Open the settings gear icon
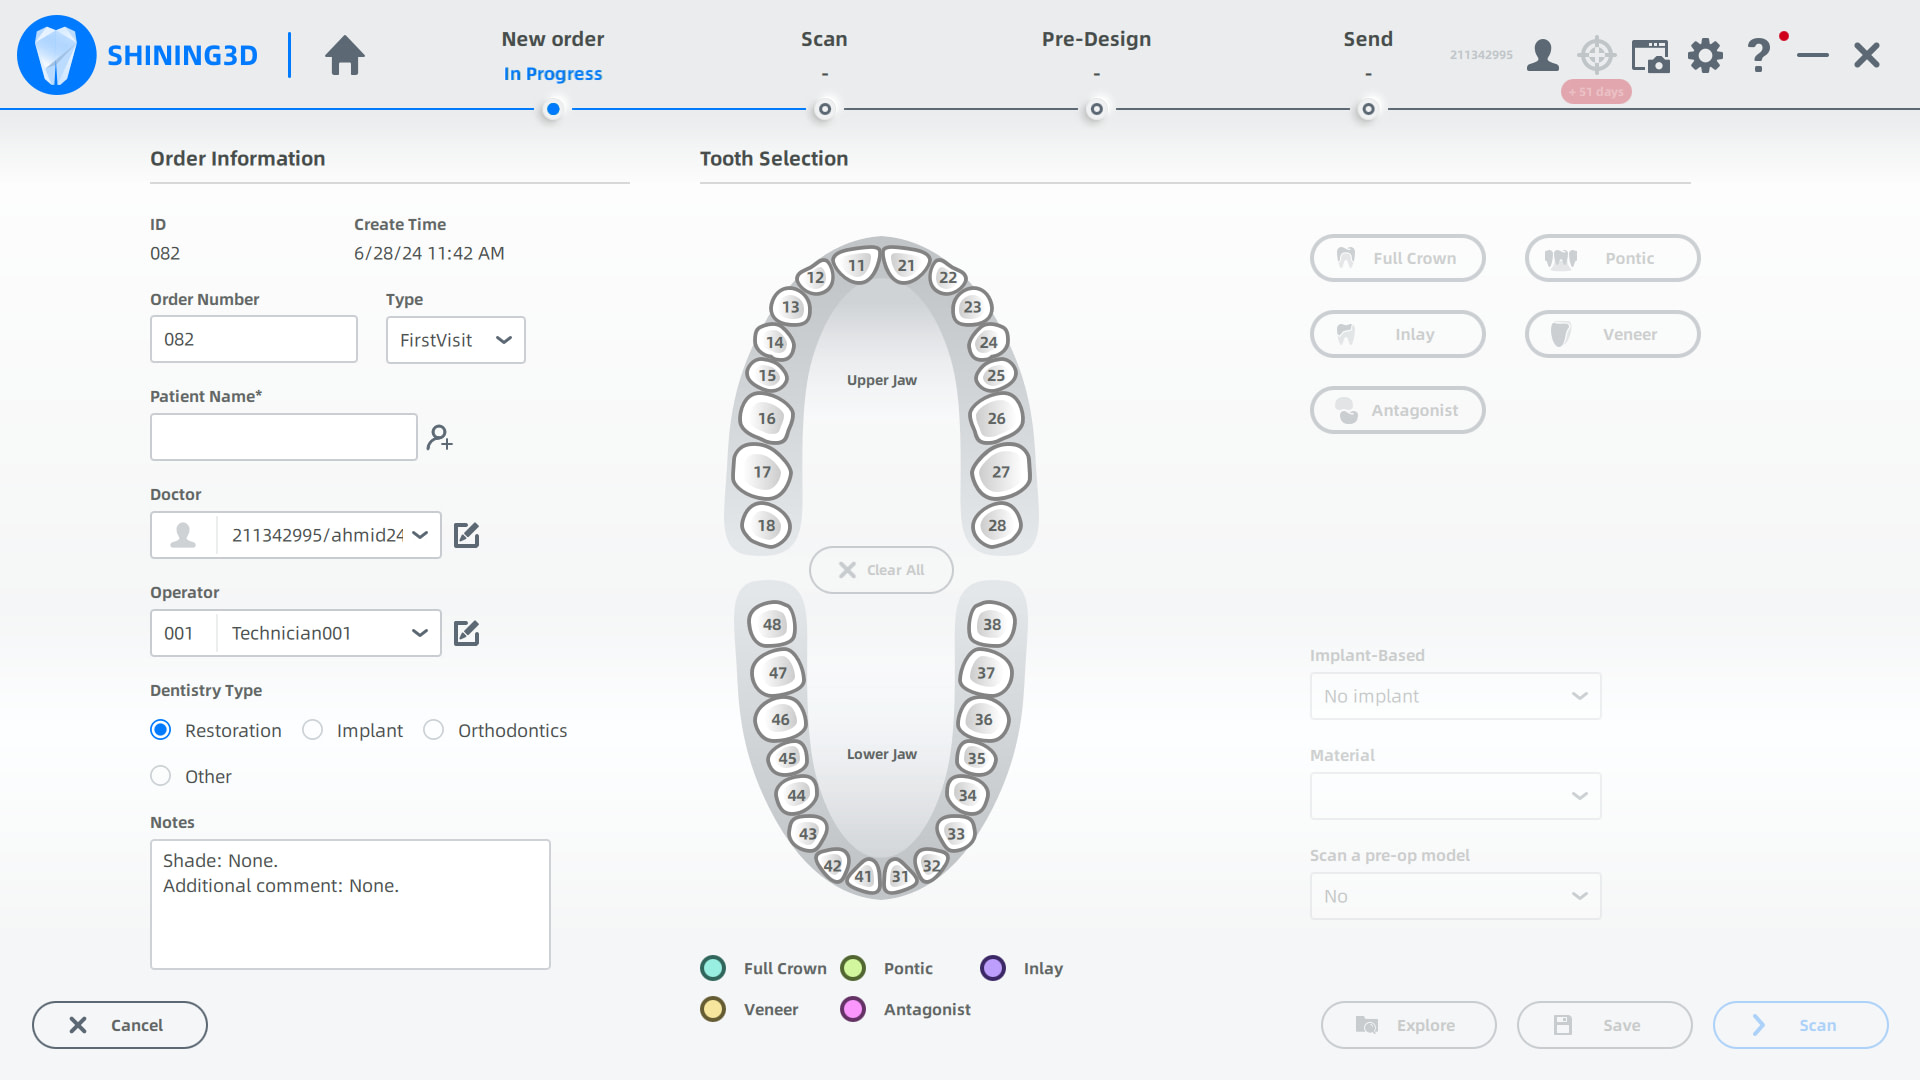This screenshot has width=1920, height=1080. (x=1705, y=55)
